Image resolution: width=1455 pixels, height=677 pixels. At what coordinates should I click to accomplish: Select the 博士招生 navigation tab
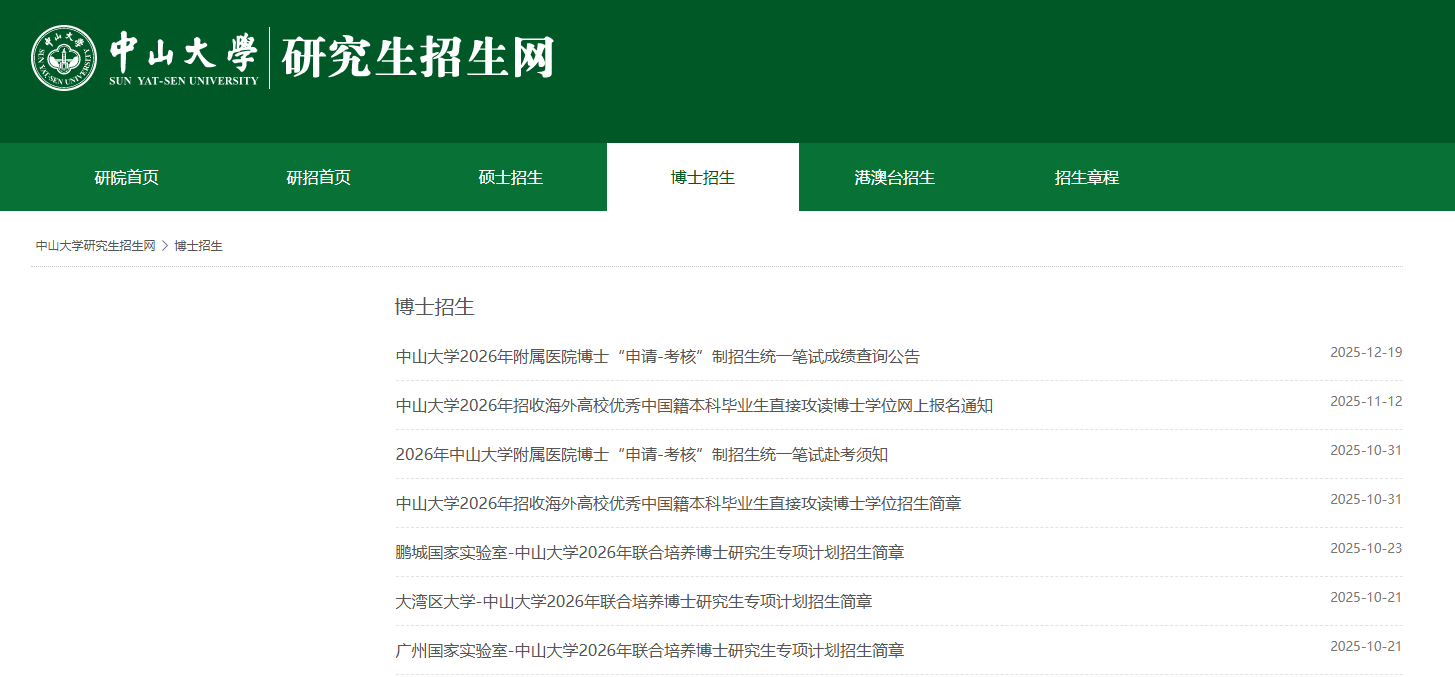[x=703, y=178]
